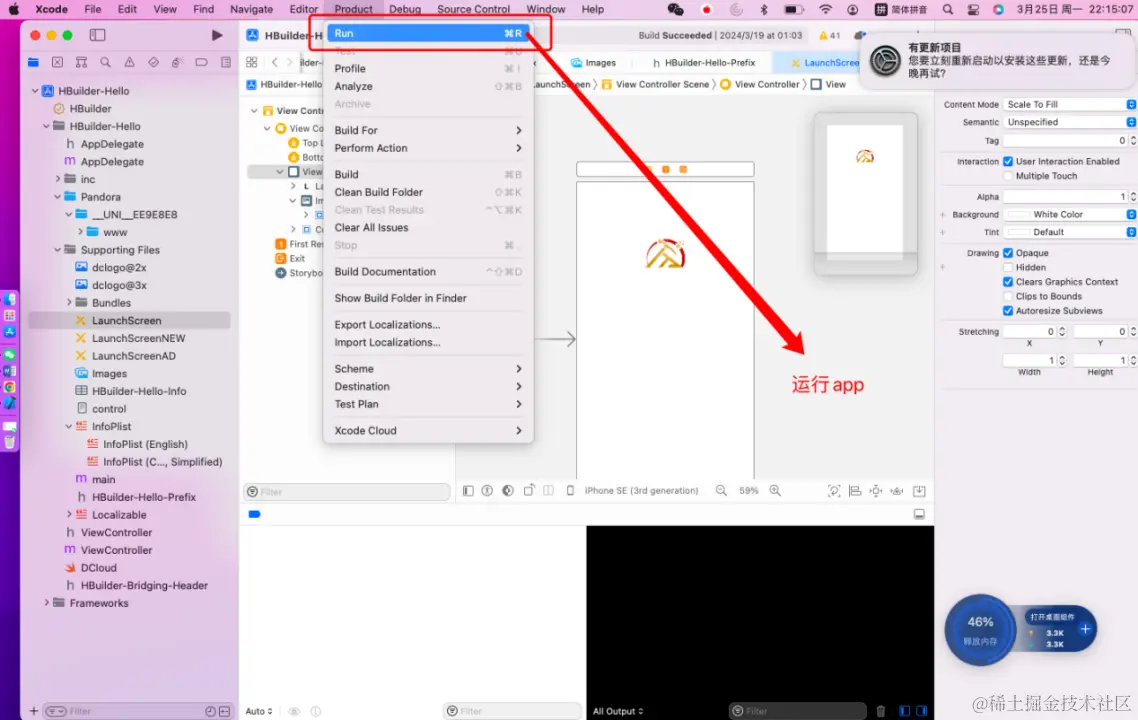Image resolution: width=1138 pixels, height=720 pixels.
Task: Click the Alpha value field
Action: [1064, 197]
